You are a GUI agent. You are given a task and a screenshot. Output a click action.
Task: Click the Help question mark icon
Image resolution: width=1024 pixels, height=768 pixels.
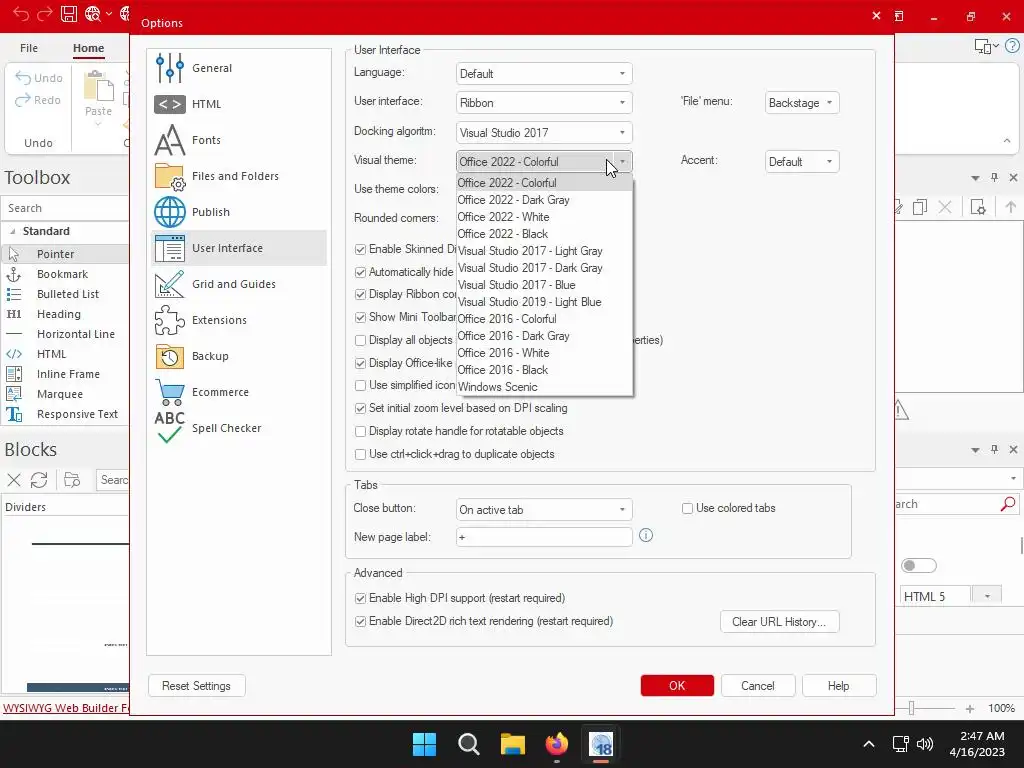coord(1012,46)
